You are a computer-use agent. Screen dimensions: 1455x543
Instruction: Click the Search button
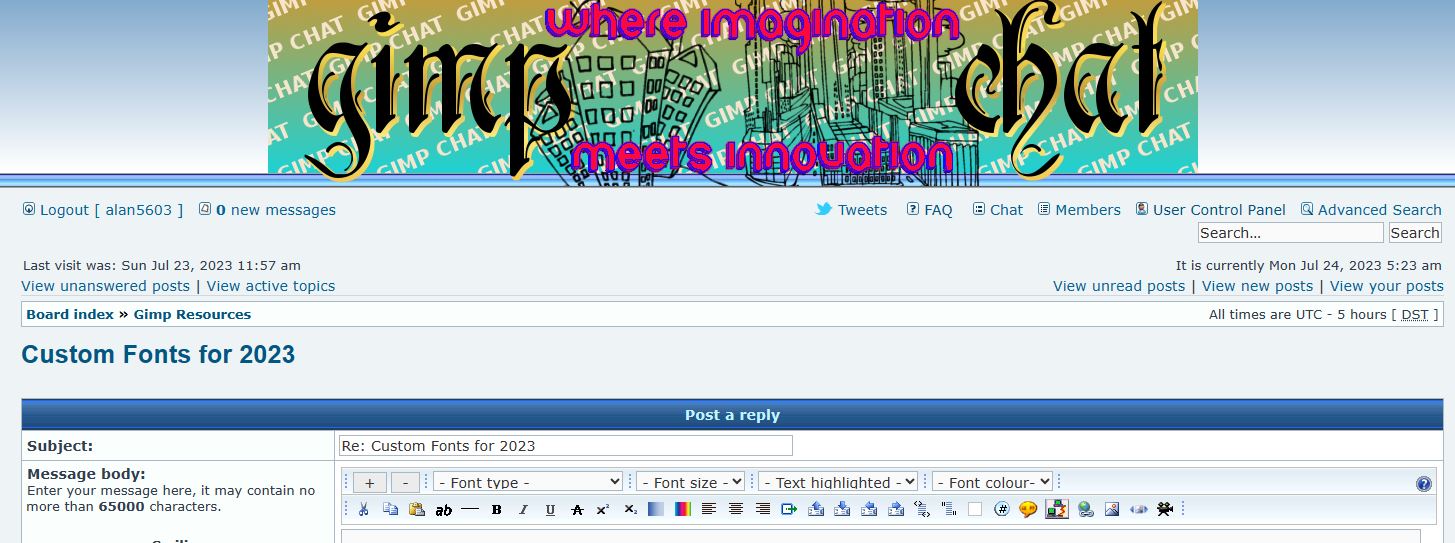click(x=1415, y=233)
